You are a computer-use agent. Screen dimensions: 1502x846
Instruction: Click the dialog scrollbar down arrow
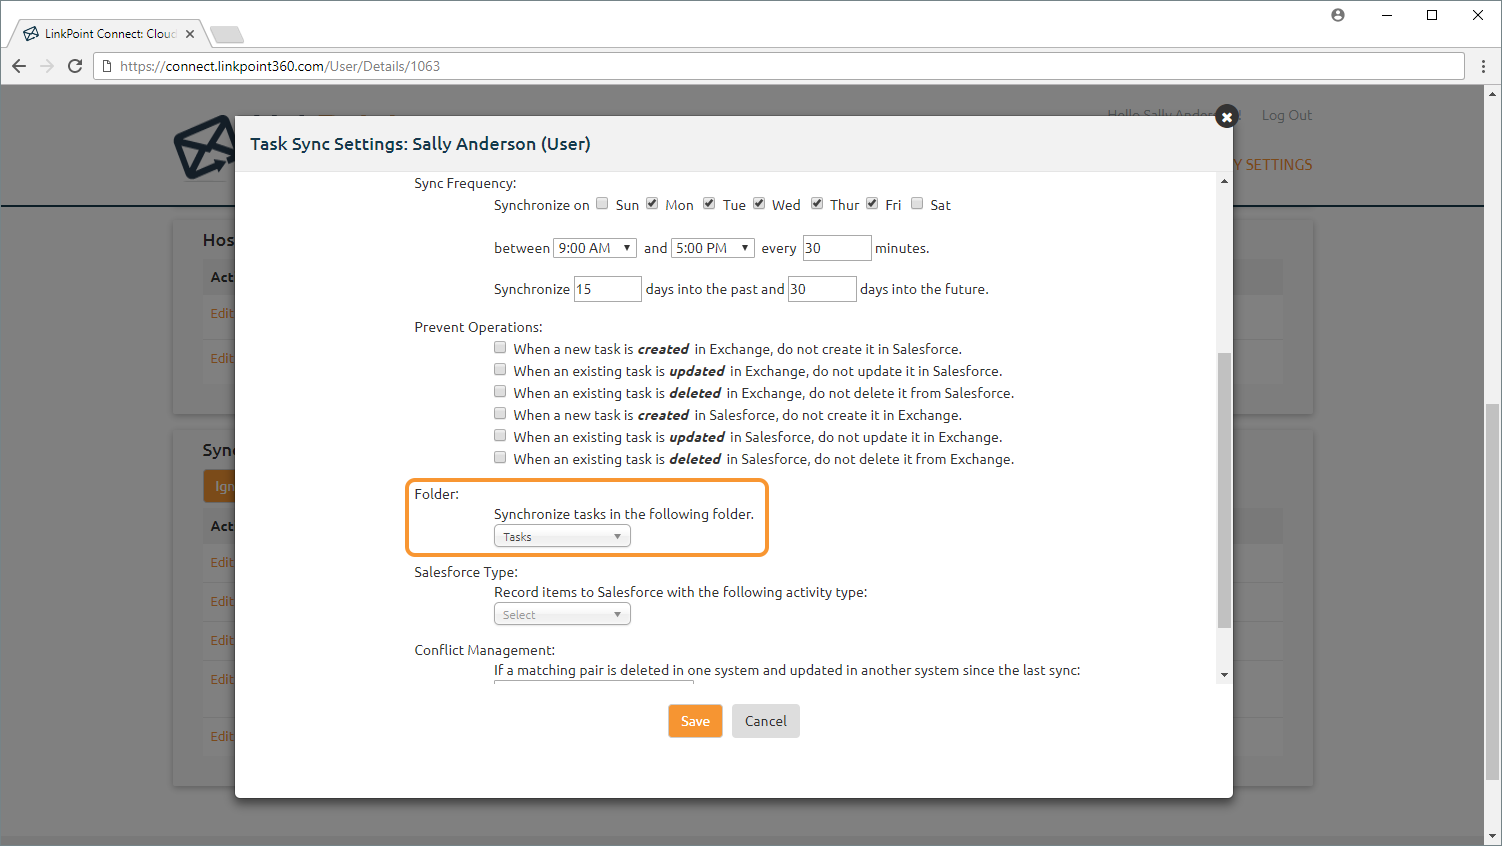click(x=1224, y=675)
